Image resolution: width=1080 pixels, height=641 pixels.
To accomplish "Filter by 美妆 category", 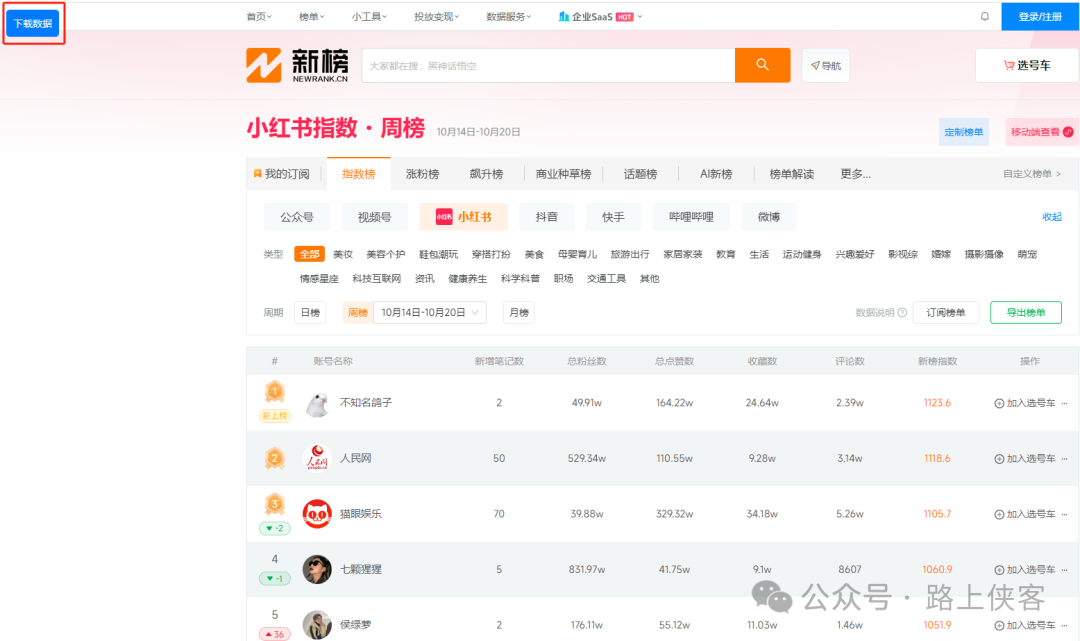I will [343, 254].
